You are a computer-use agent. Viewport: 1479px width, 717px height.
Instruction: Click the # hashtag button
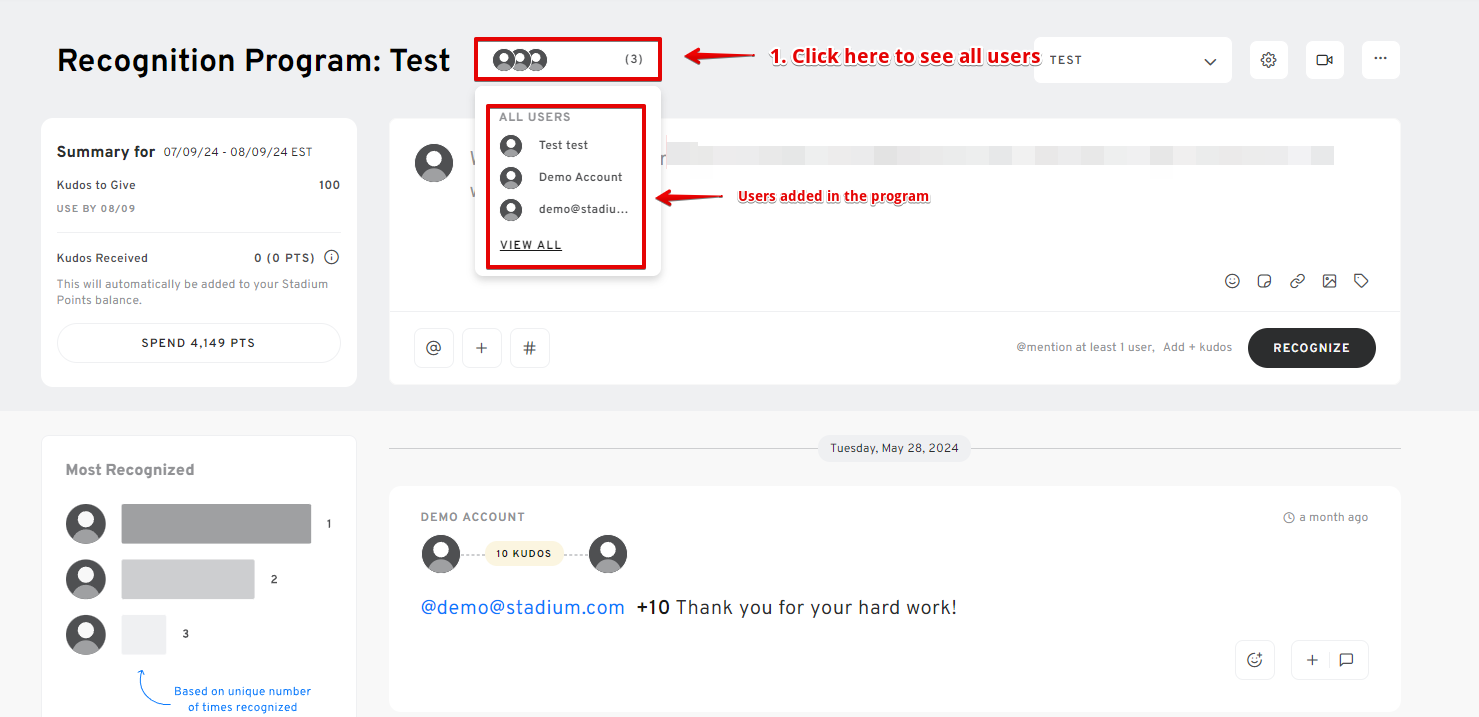(x=530, y=348)
